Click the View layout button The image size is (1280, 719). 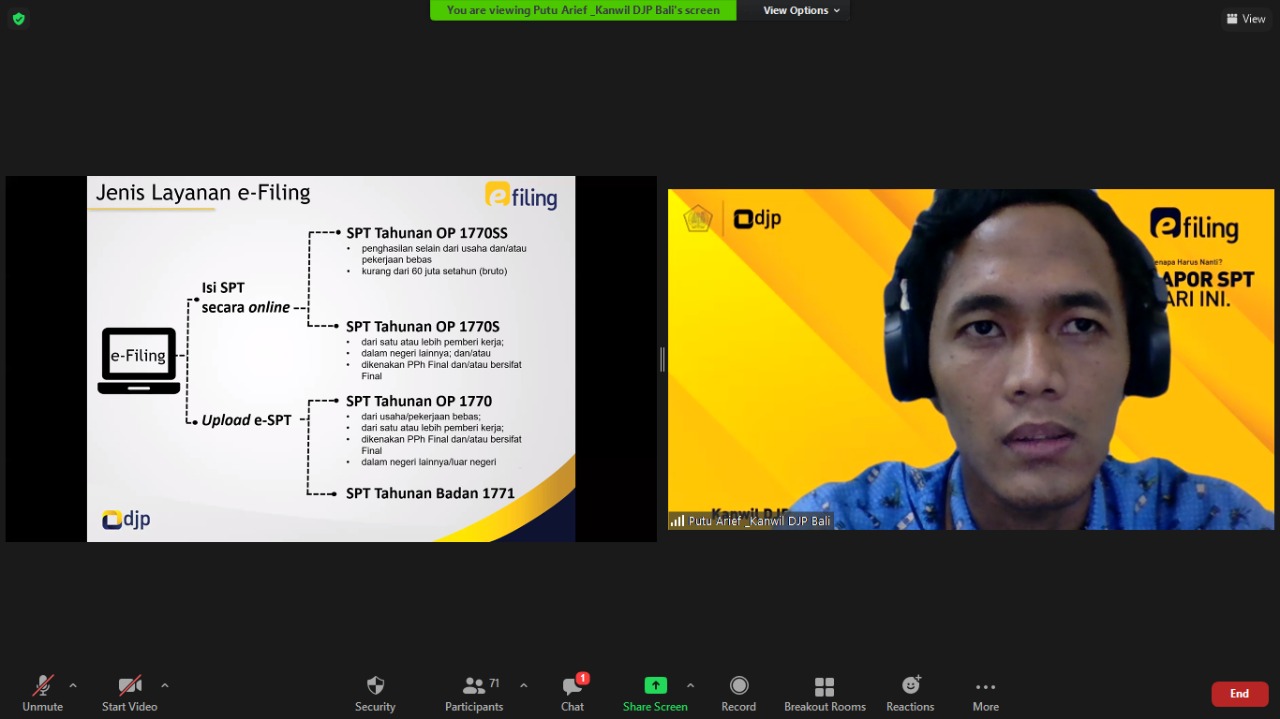click(1246, 19)
